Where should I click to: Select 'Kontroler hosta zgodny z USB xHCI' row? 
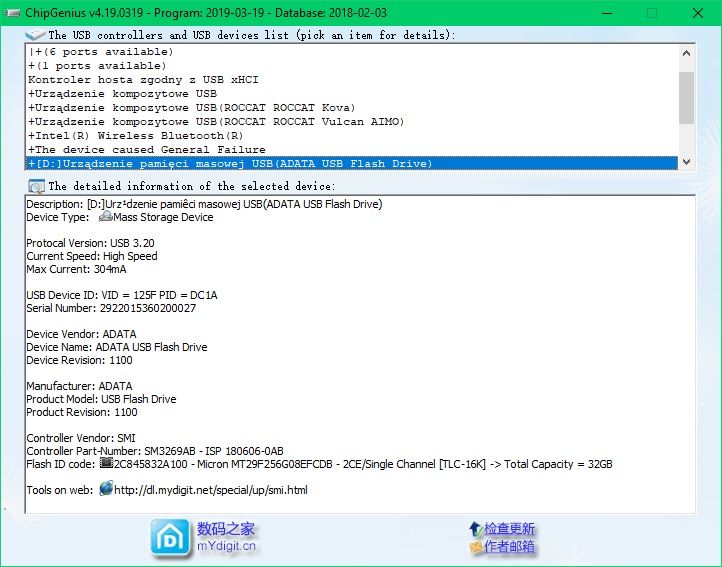(x=352, y=80)
